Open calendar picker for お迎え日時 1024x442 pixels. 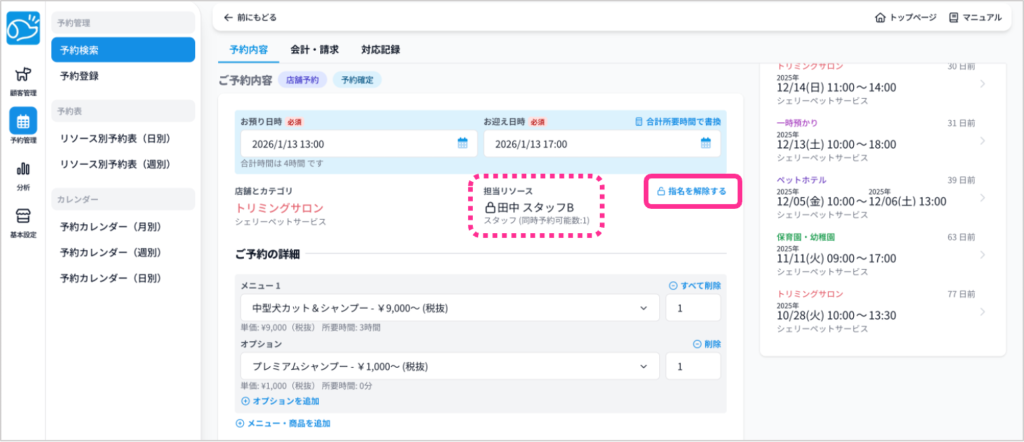pyautogui.click(x=705, y=144)
